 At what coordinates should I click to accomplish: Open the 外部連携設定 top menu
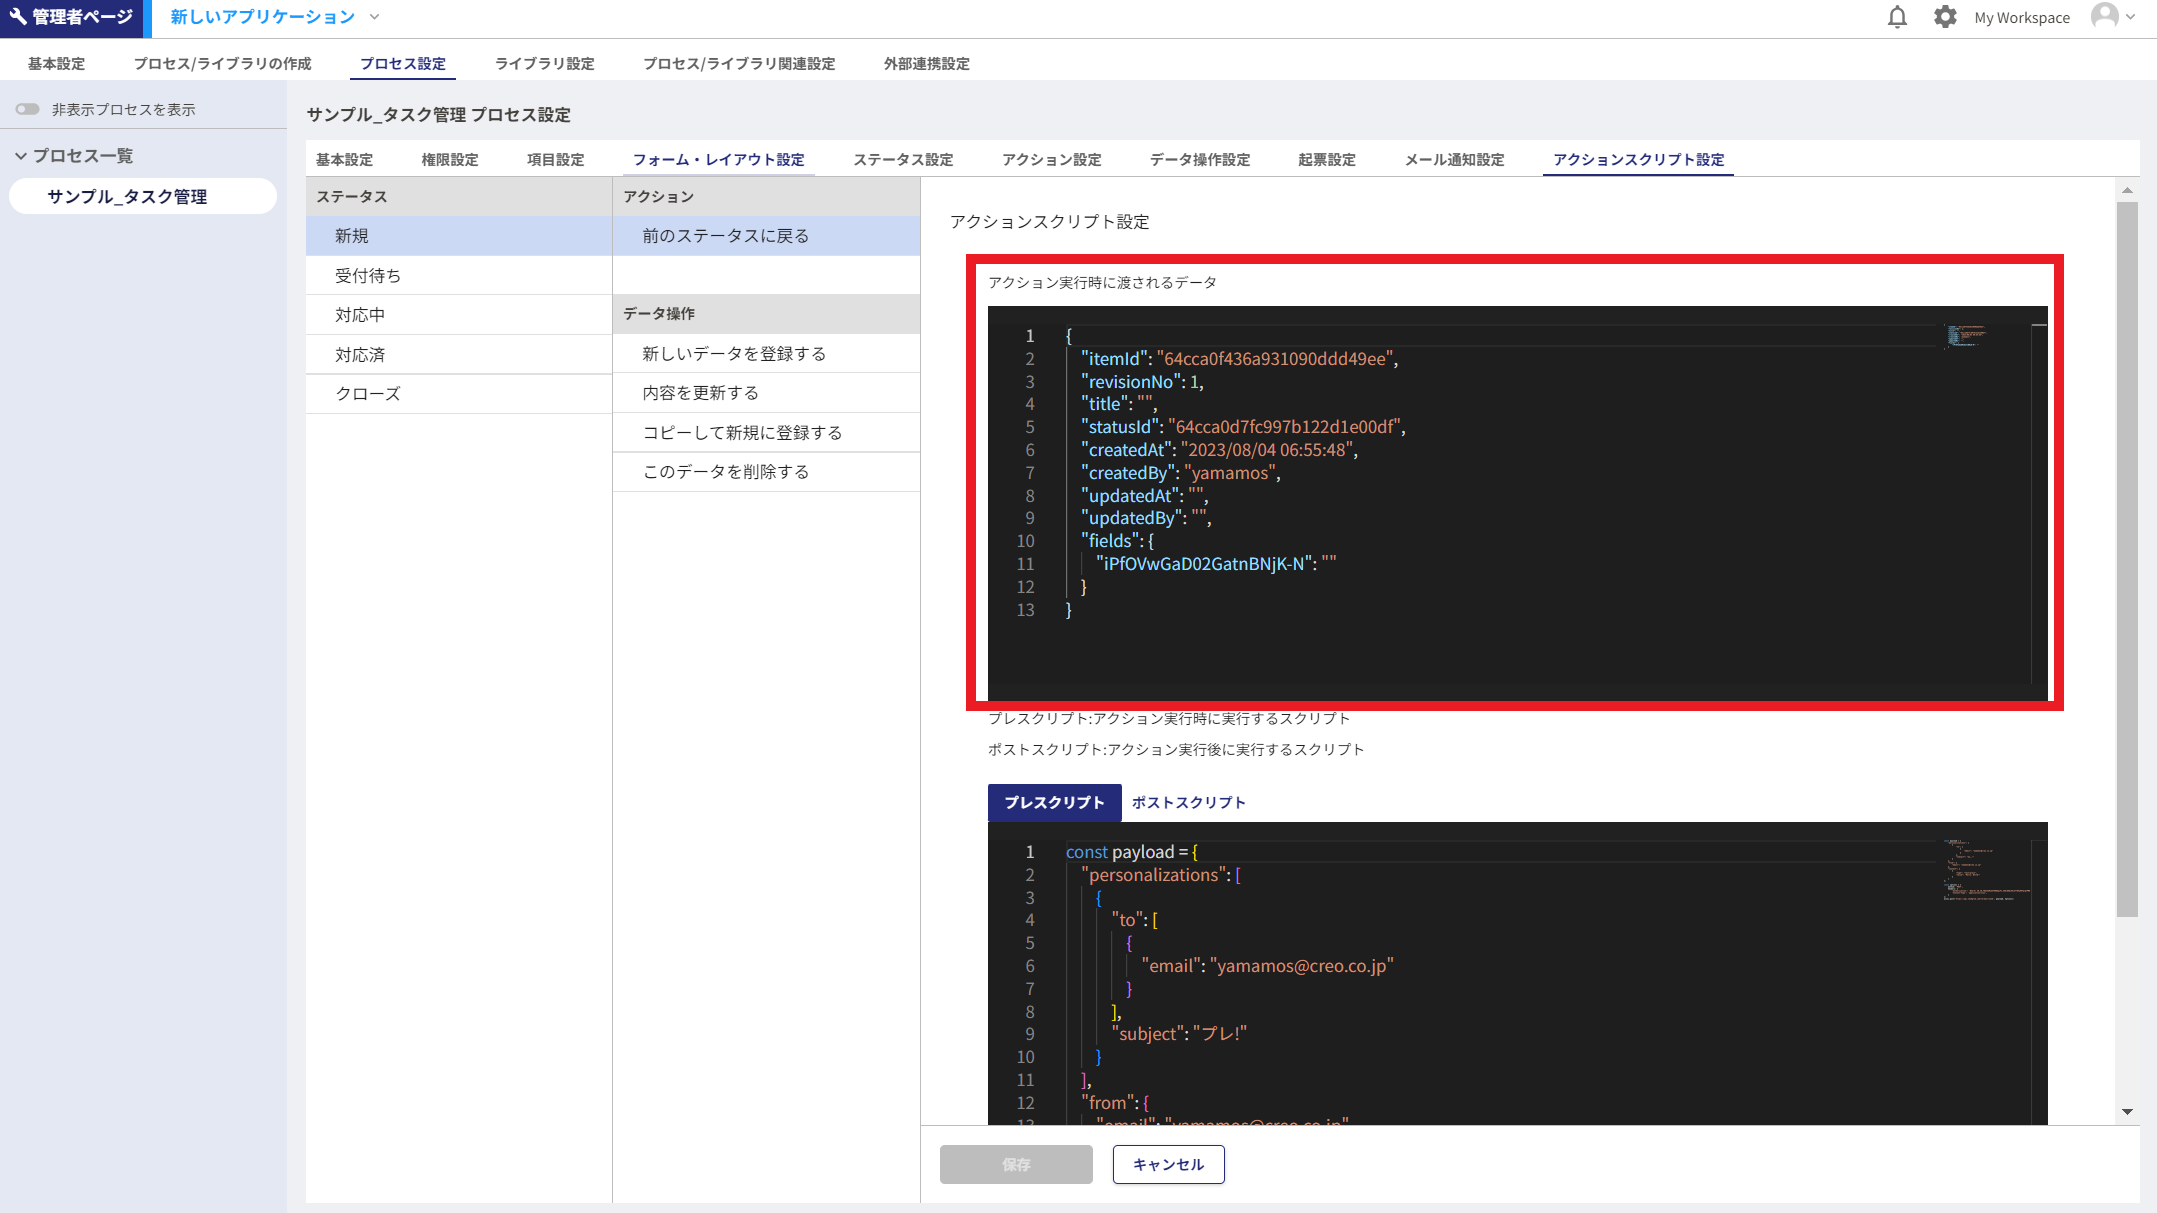click(926, 63)
